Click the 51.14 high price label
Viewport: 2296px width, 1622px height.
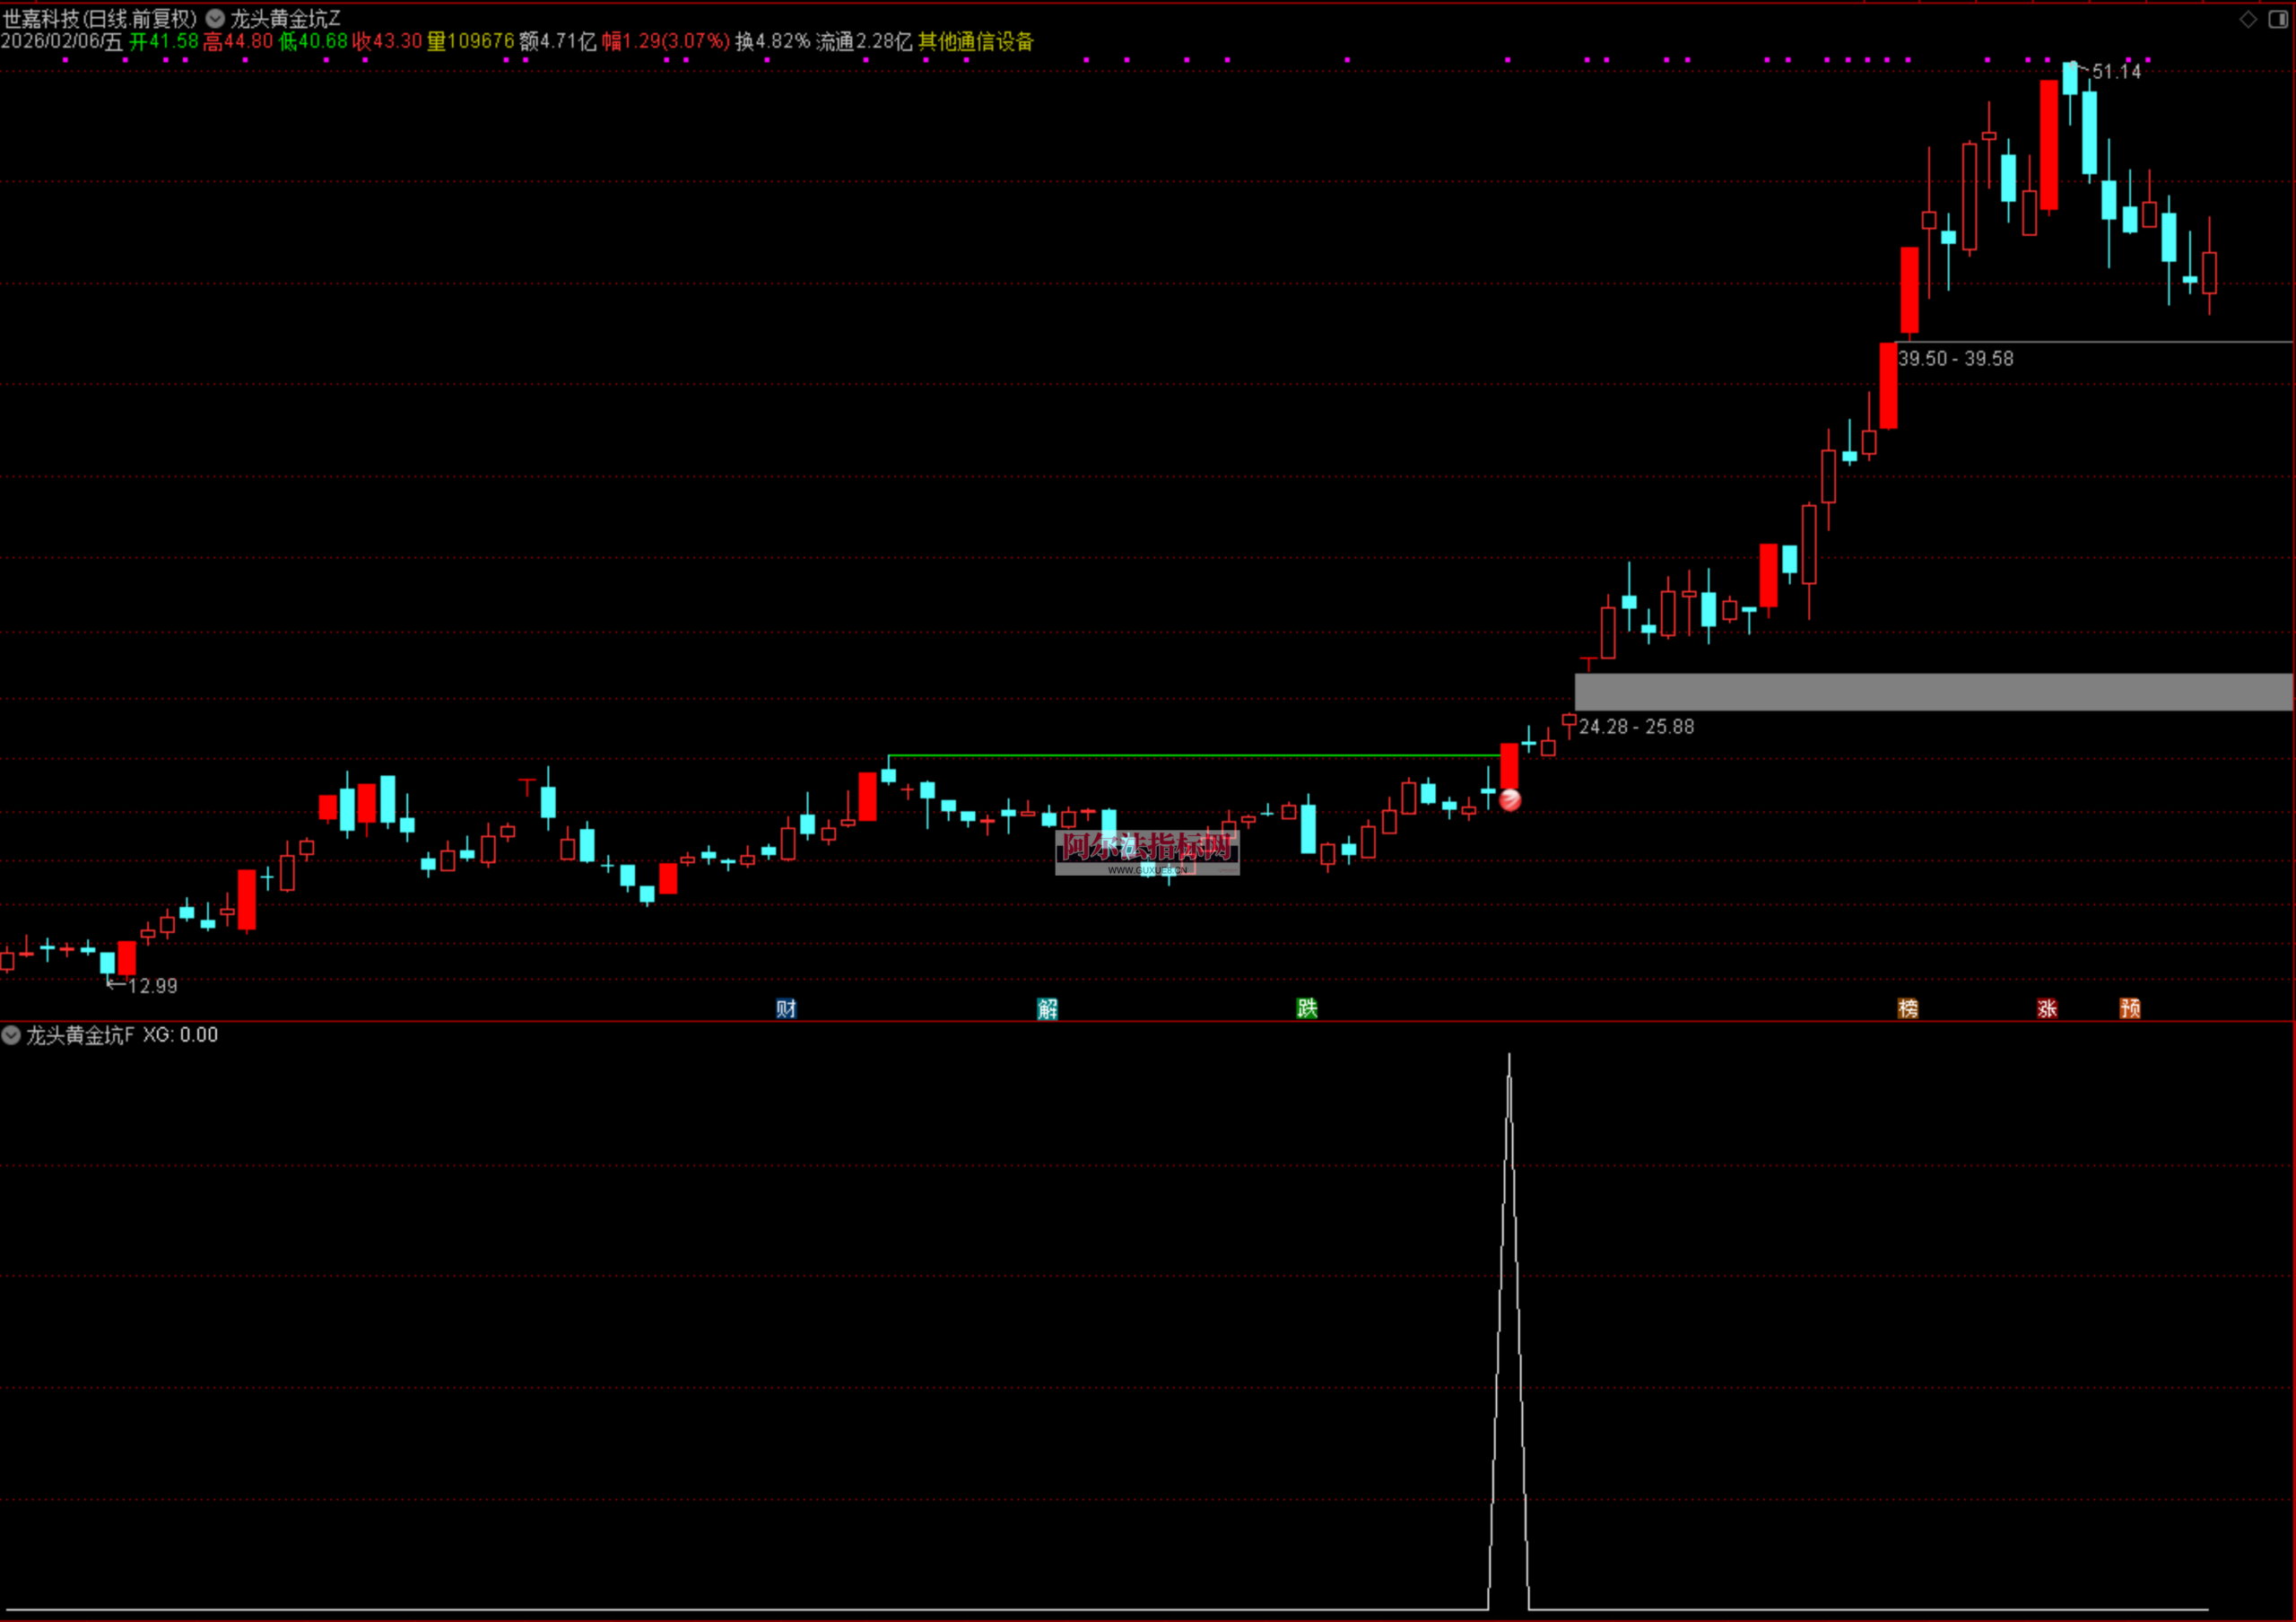tap(2116, 72)
